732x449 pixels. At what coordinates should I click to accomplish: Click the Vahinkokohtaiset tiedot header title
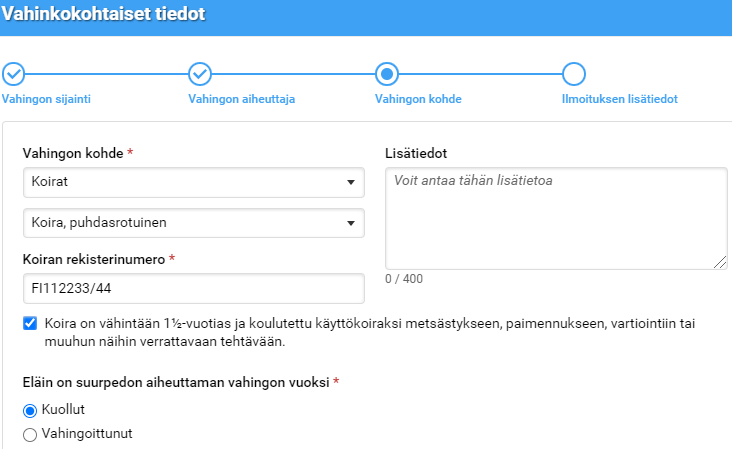(106, 15)
